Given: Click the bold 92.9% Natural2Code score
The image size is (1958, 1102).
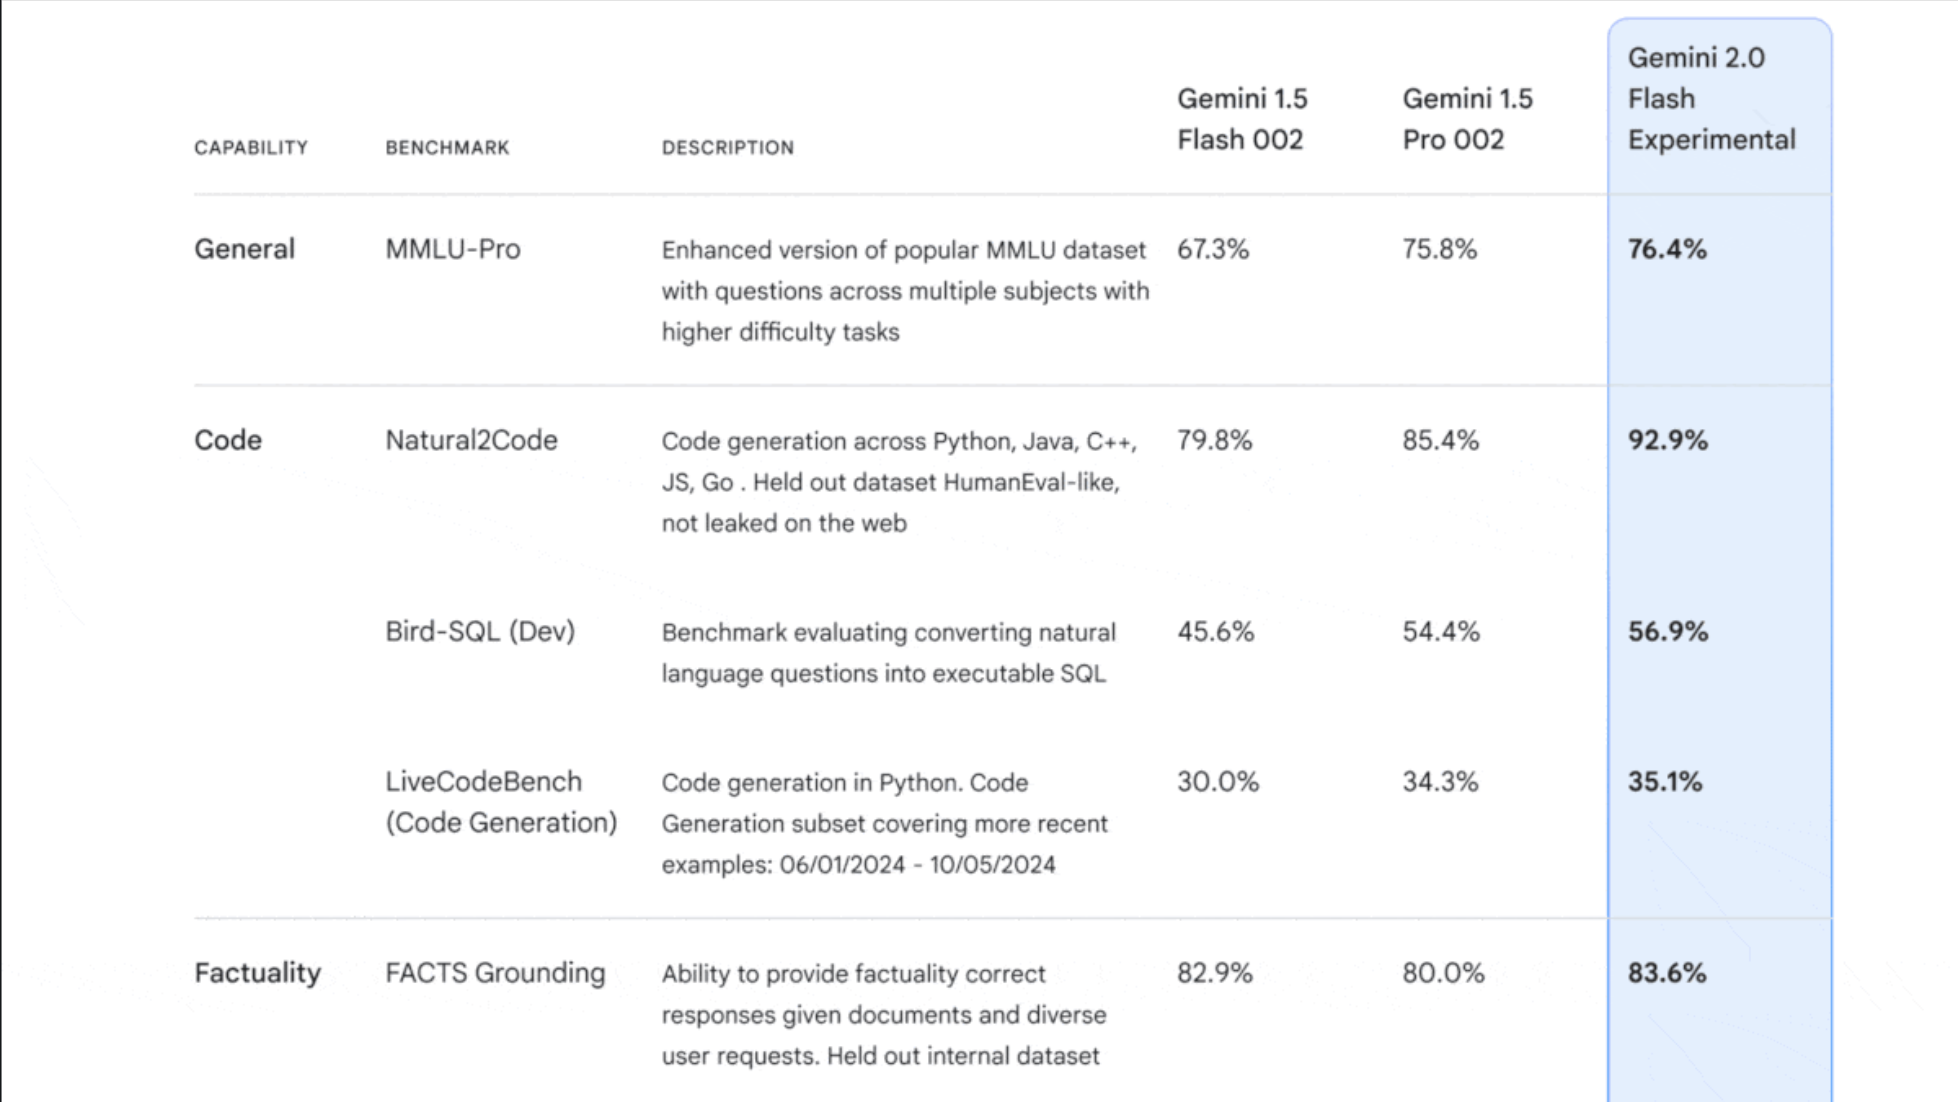Looking at the screenshot, I should [x=1667, y=440].
